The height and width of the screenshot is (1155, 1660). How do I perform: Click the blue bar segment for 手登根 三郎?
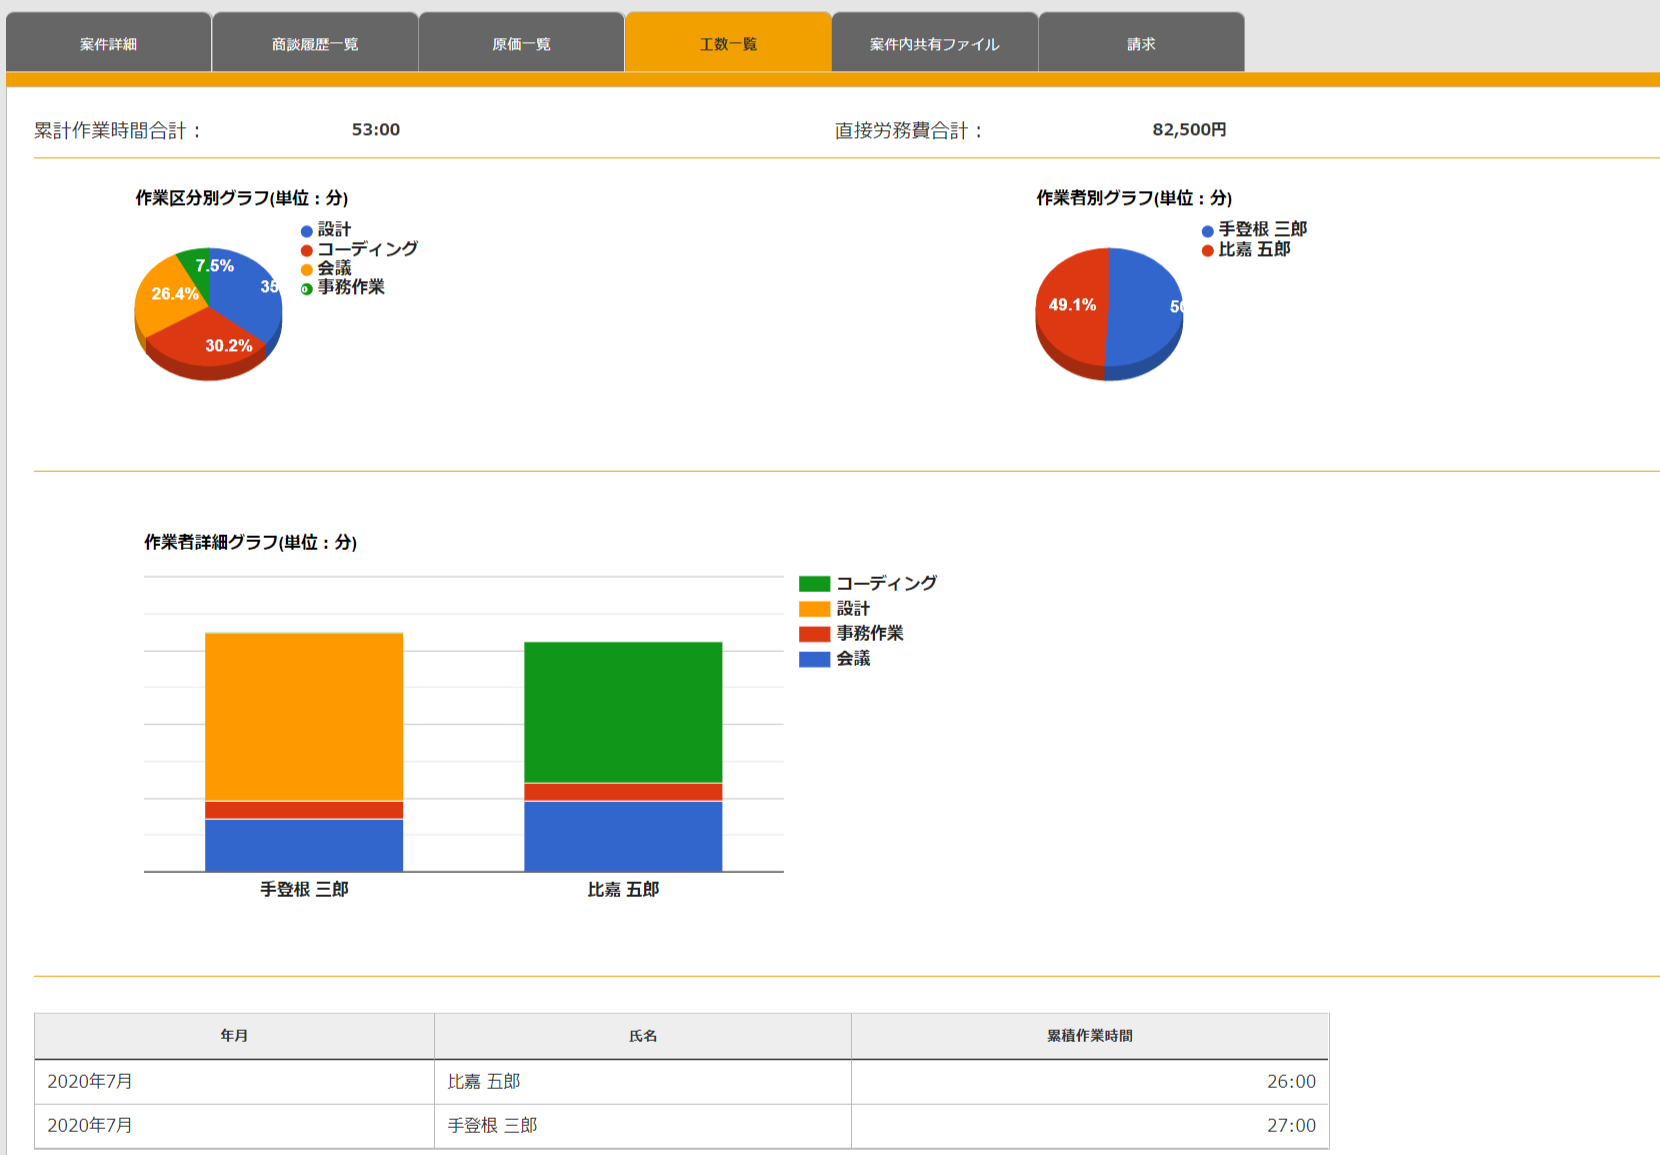(304, 845)
